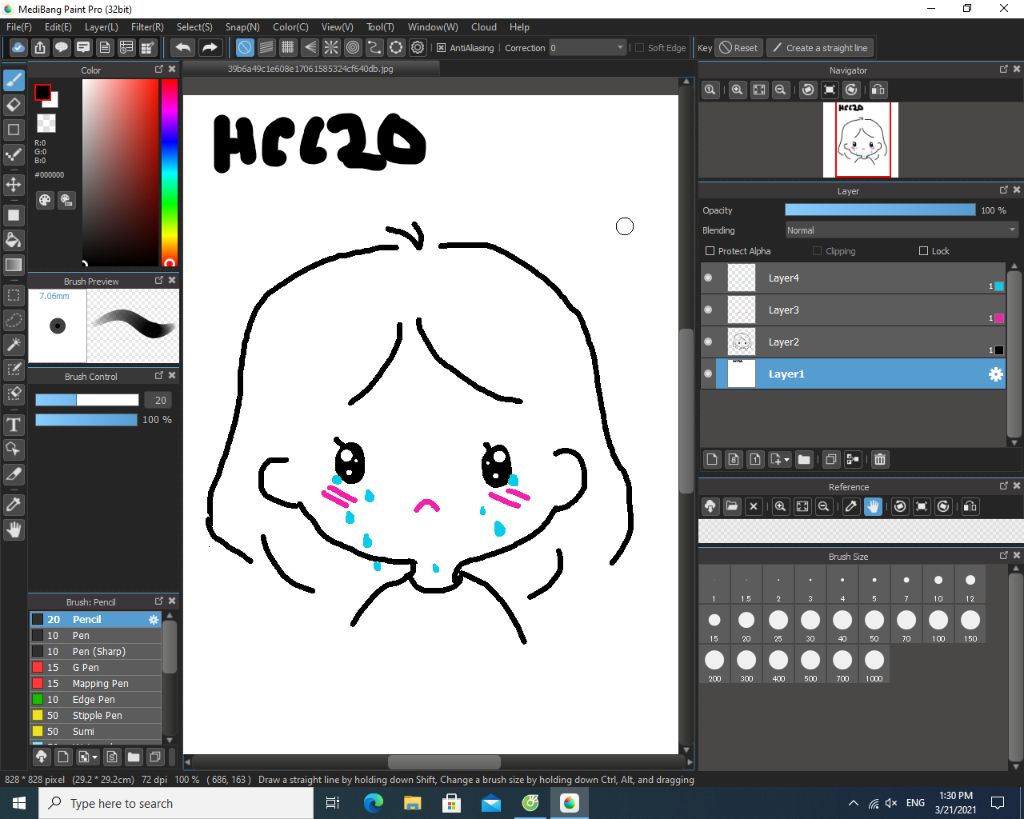
Task: Open an image in Reference panel
Action: (x=731, y=506)
